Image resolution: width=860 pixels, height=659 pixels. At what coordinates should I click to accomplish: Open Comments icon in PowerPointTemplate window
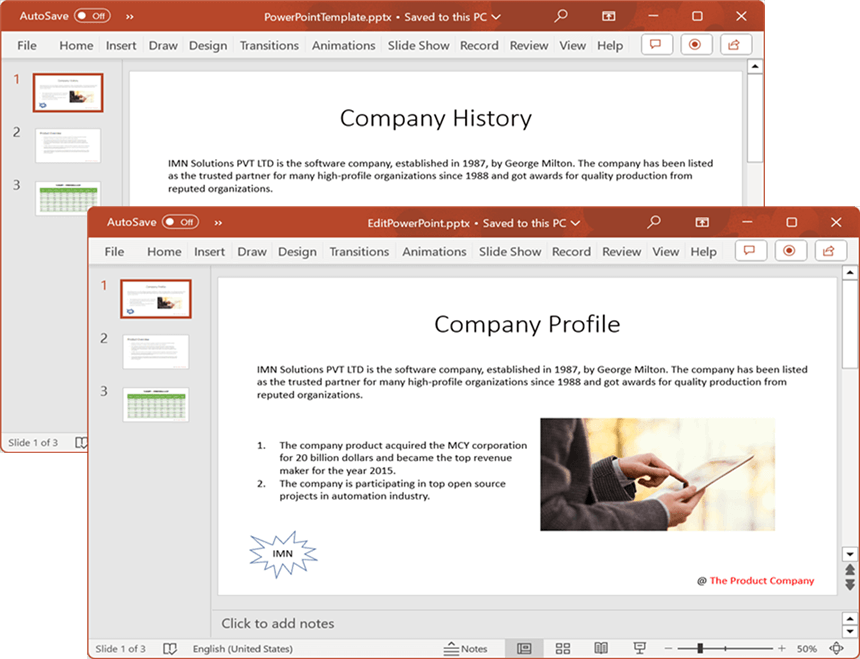(x=657, y=44)
